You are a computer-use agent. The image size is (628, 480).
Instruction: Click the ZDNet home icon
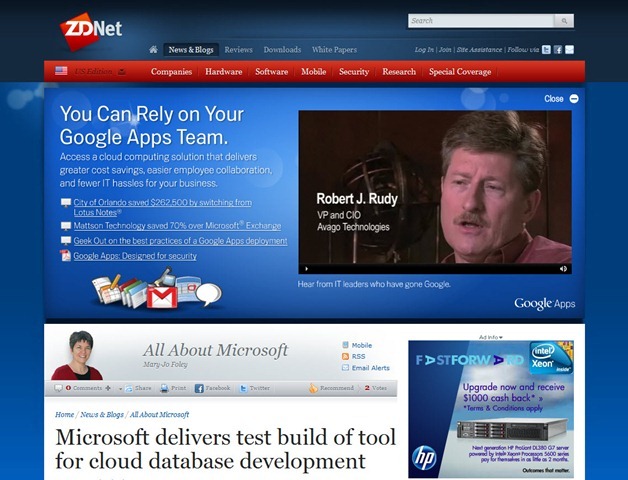(153, 49)
